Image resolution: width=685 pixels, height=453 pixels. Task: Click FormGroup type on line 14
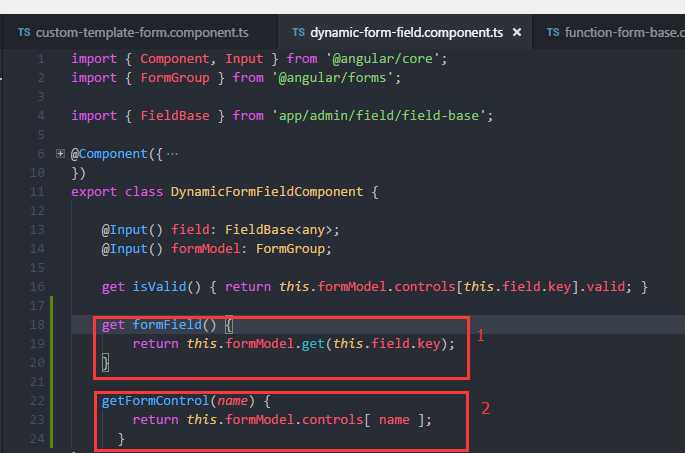point(291,249)
